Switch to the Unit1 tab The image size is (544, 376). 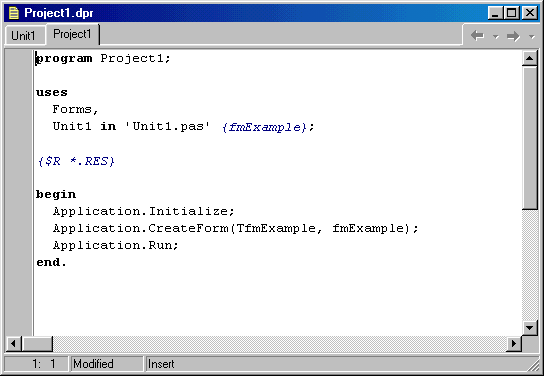pos(25,35)
